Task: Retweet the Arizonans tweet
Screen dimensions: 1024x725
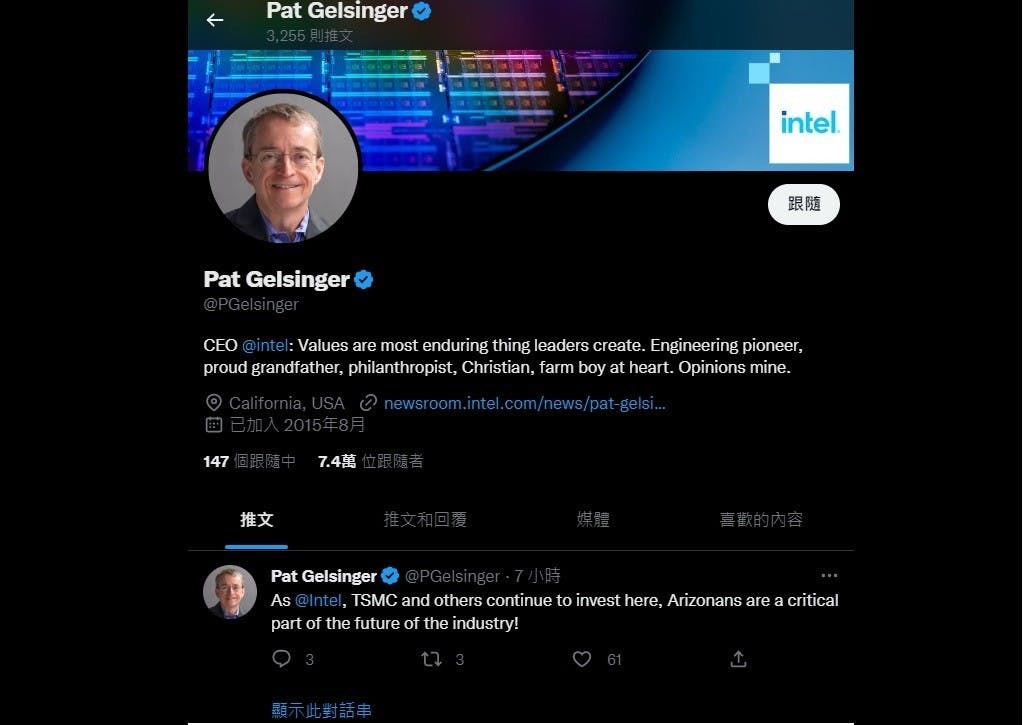Action: [431, 659]
